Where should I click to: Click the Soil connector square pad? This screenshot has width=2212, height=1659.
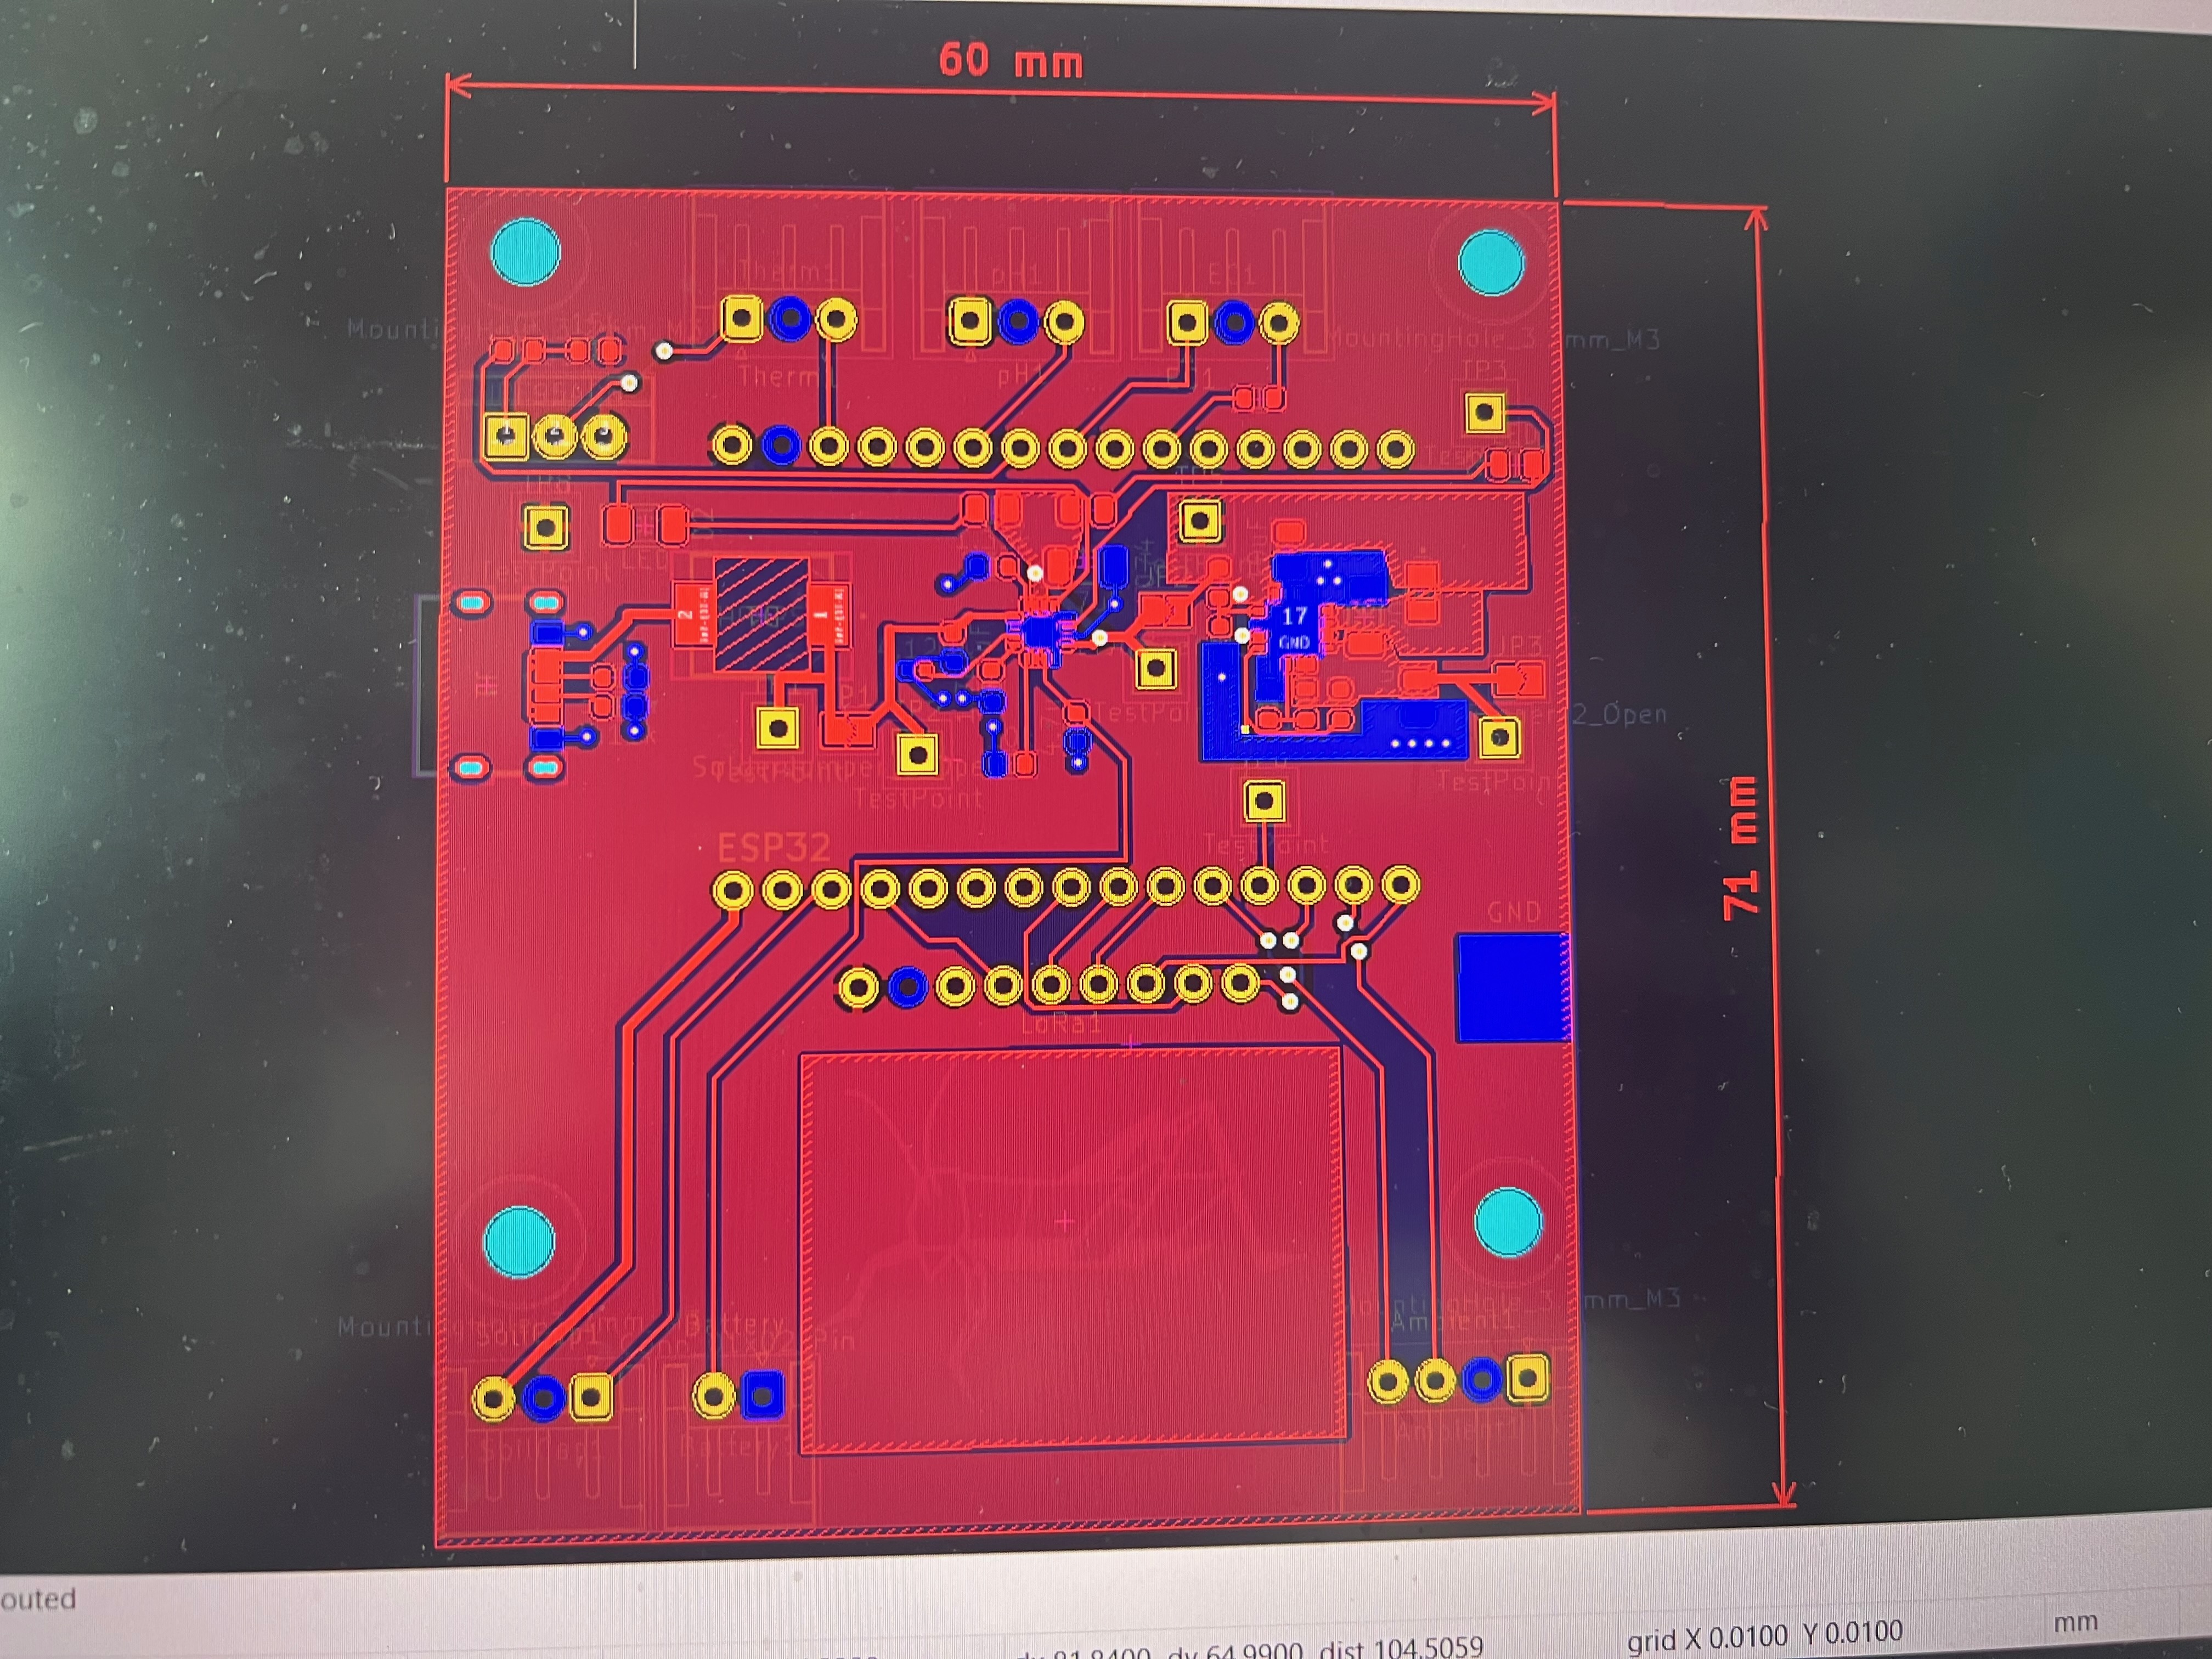591,1397
